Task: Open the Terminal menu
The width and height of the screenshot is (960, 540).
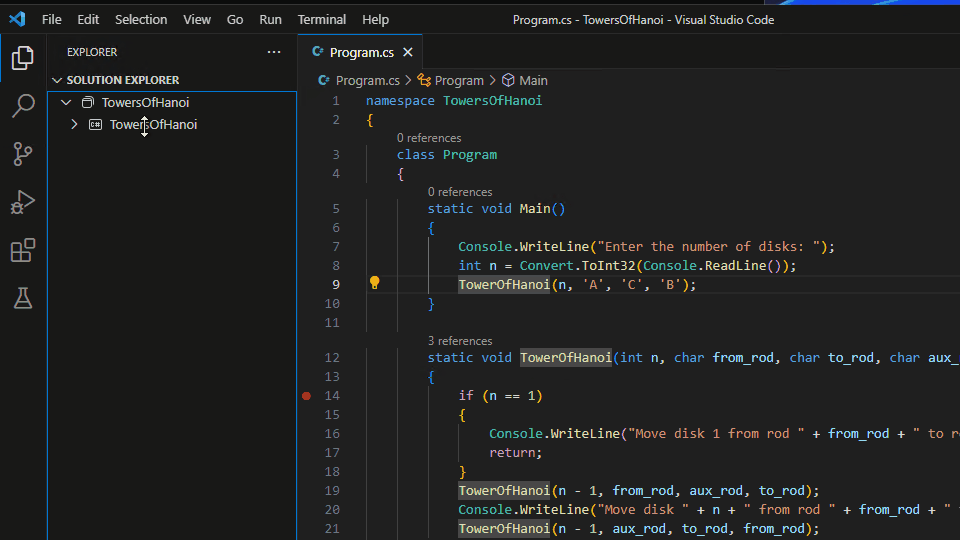Action: pos(321,19)
